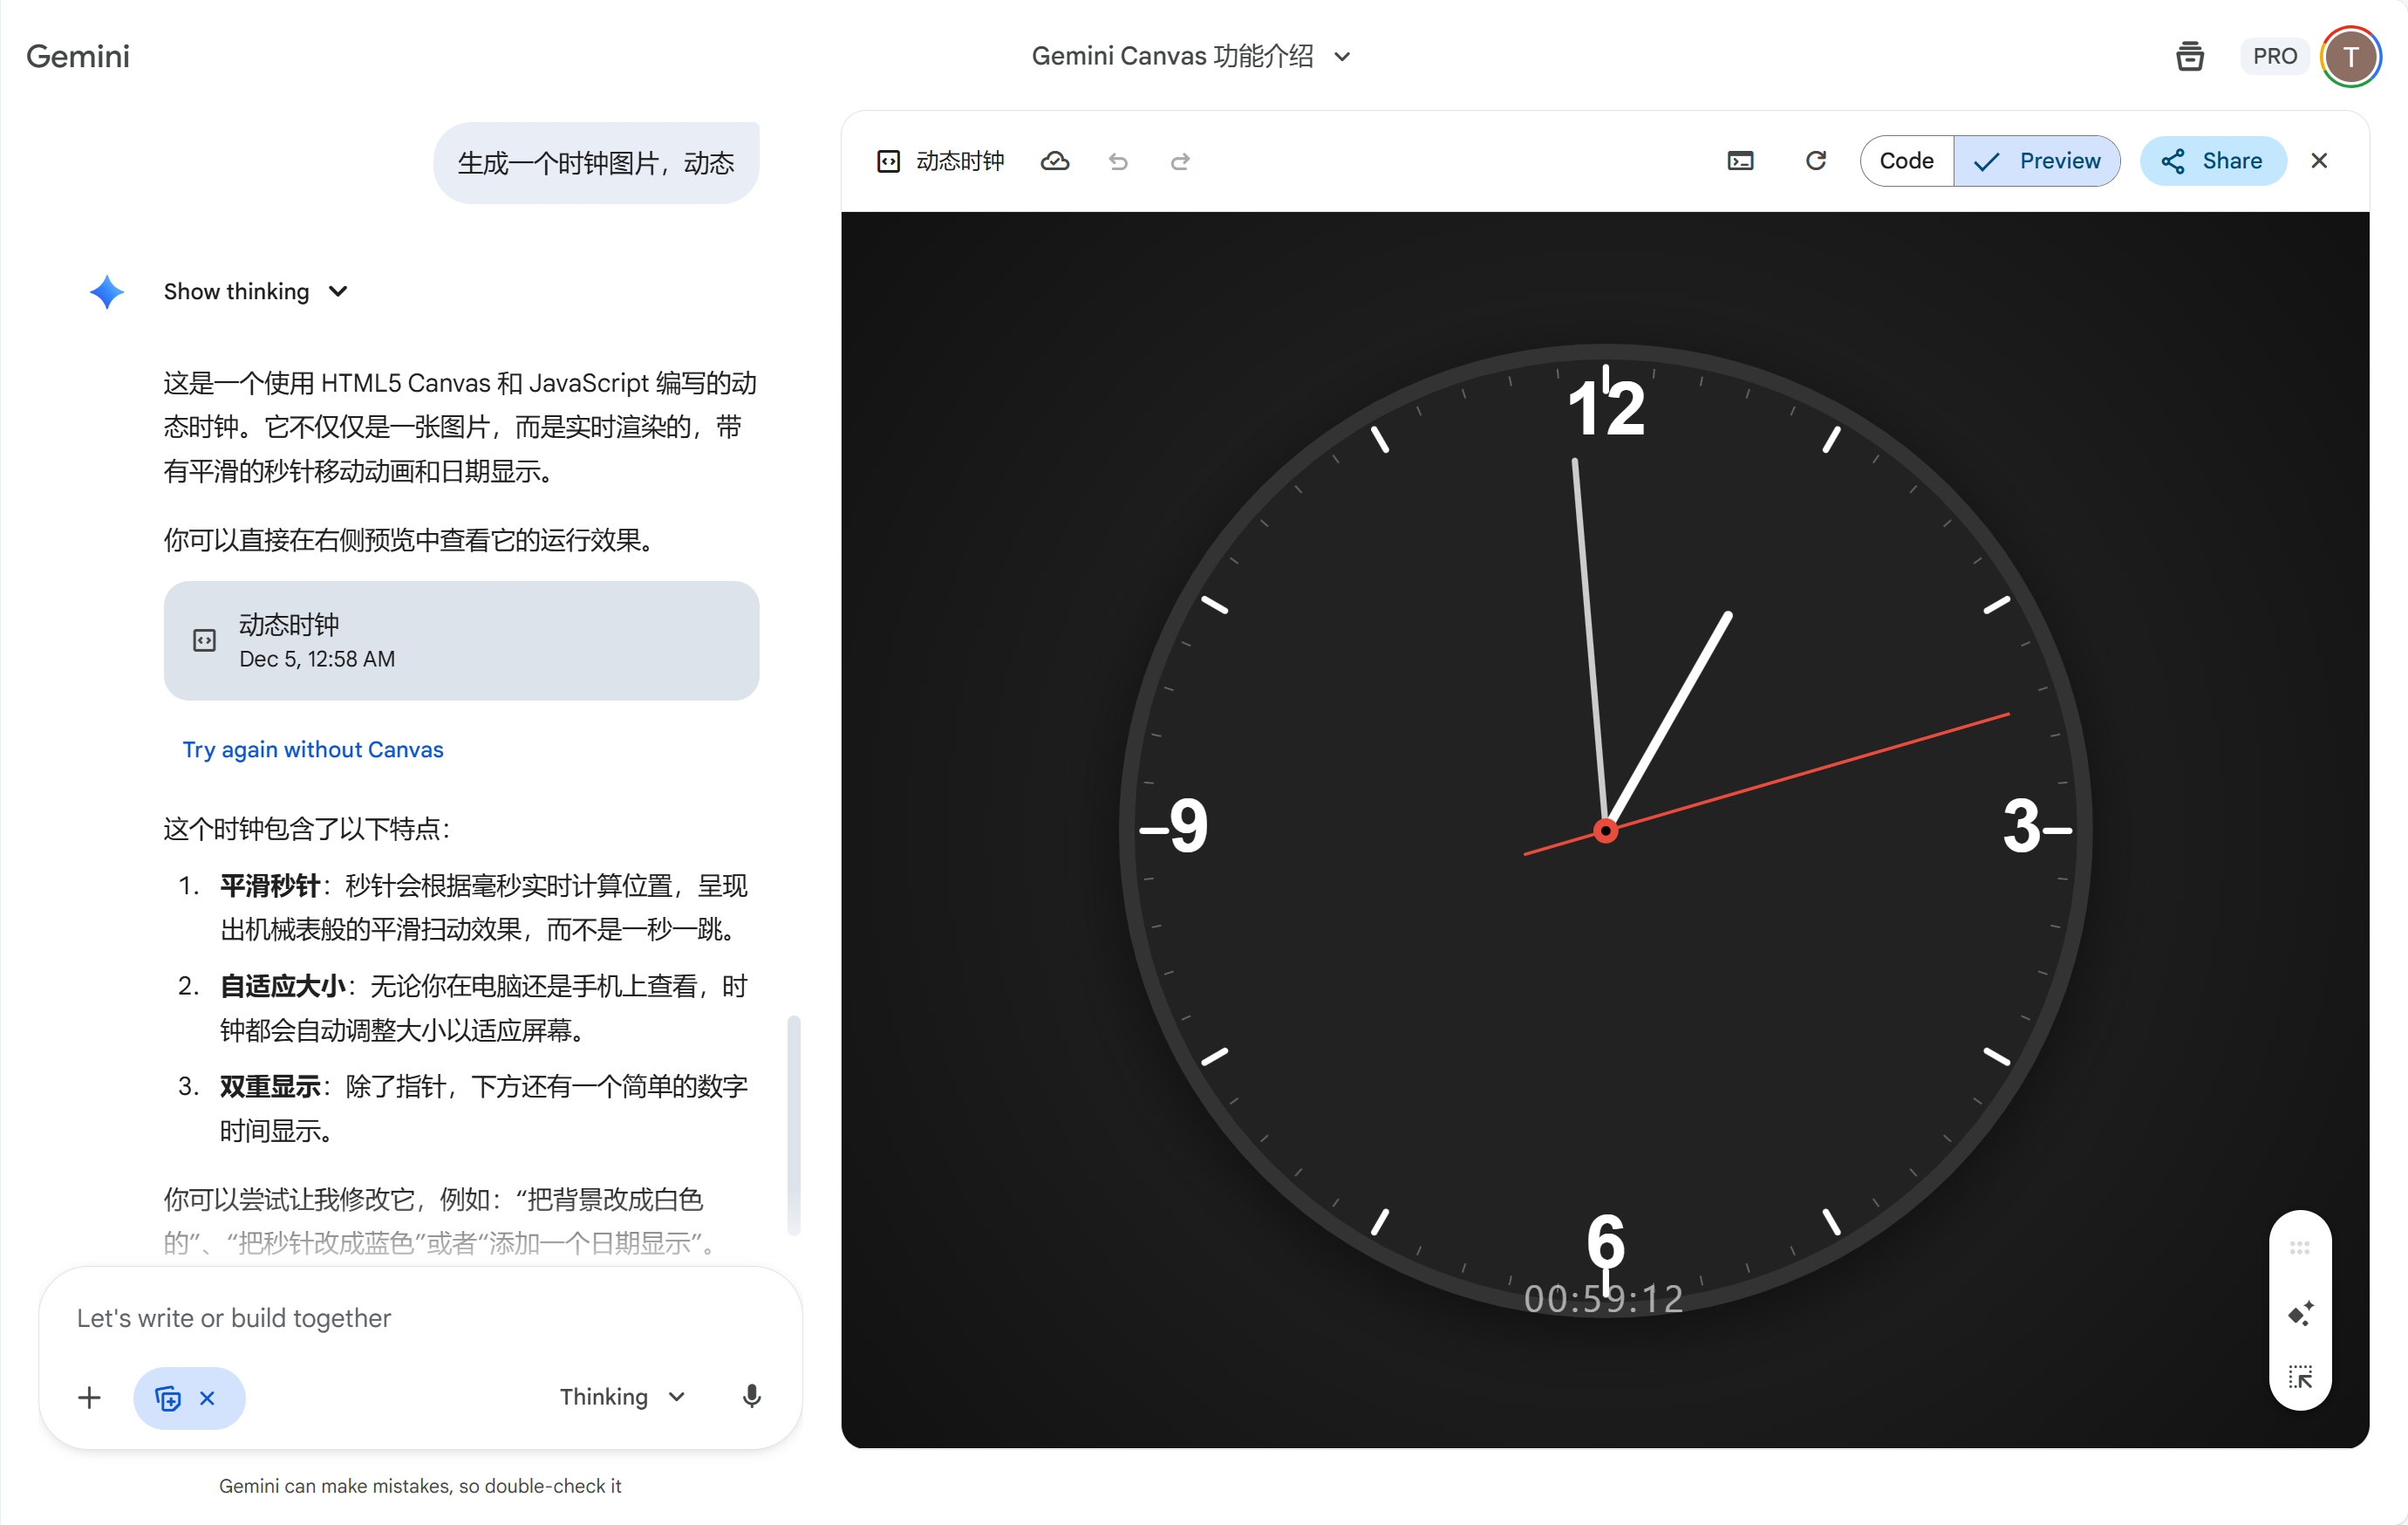
Task: Click the Share button
Action: [2212, 161]
